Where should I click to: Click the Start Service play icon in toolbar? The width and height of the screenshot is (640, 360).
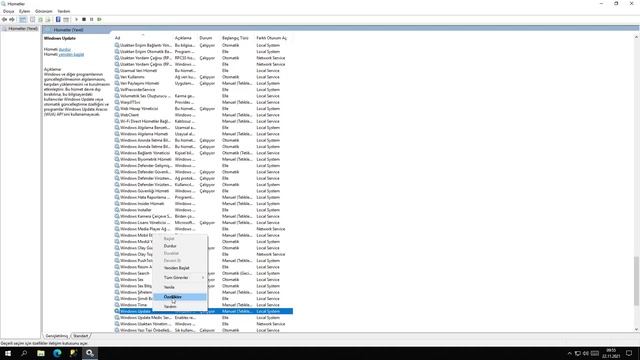(x=76, y=20)
